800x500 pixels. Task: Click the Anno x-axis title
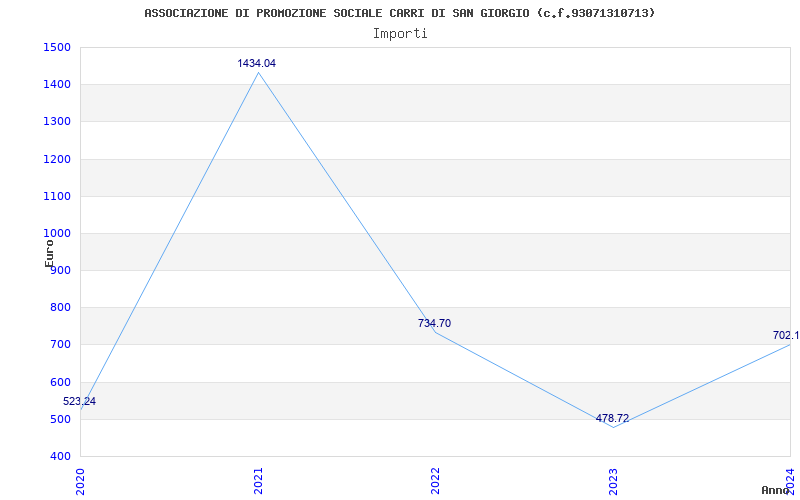(775, 490)
